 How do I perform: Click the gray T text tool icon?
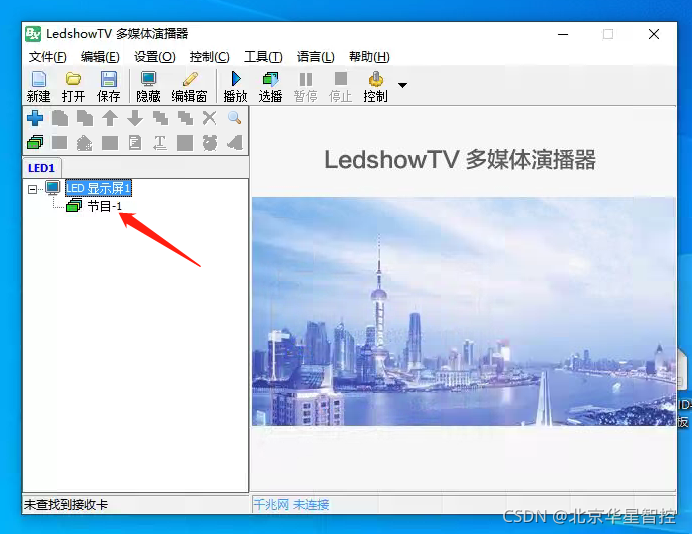click(x=160, y=143)
